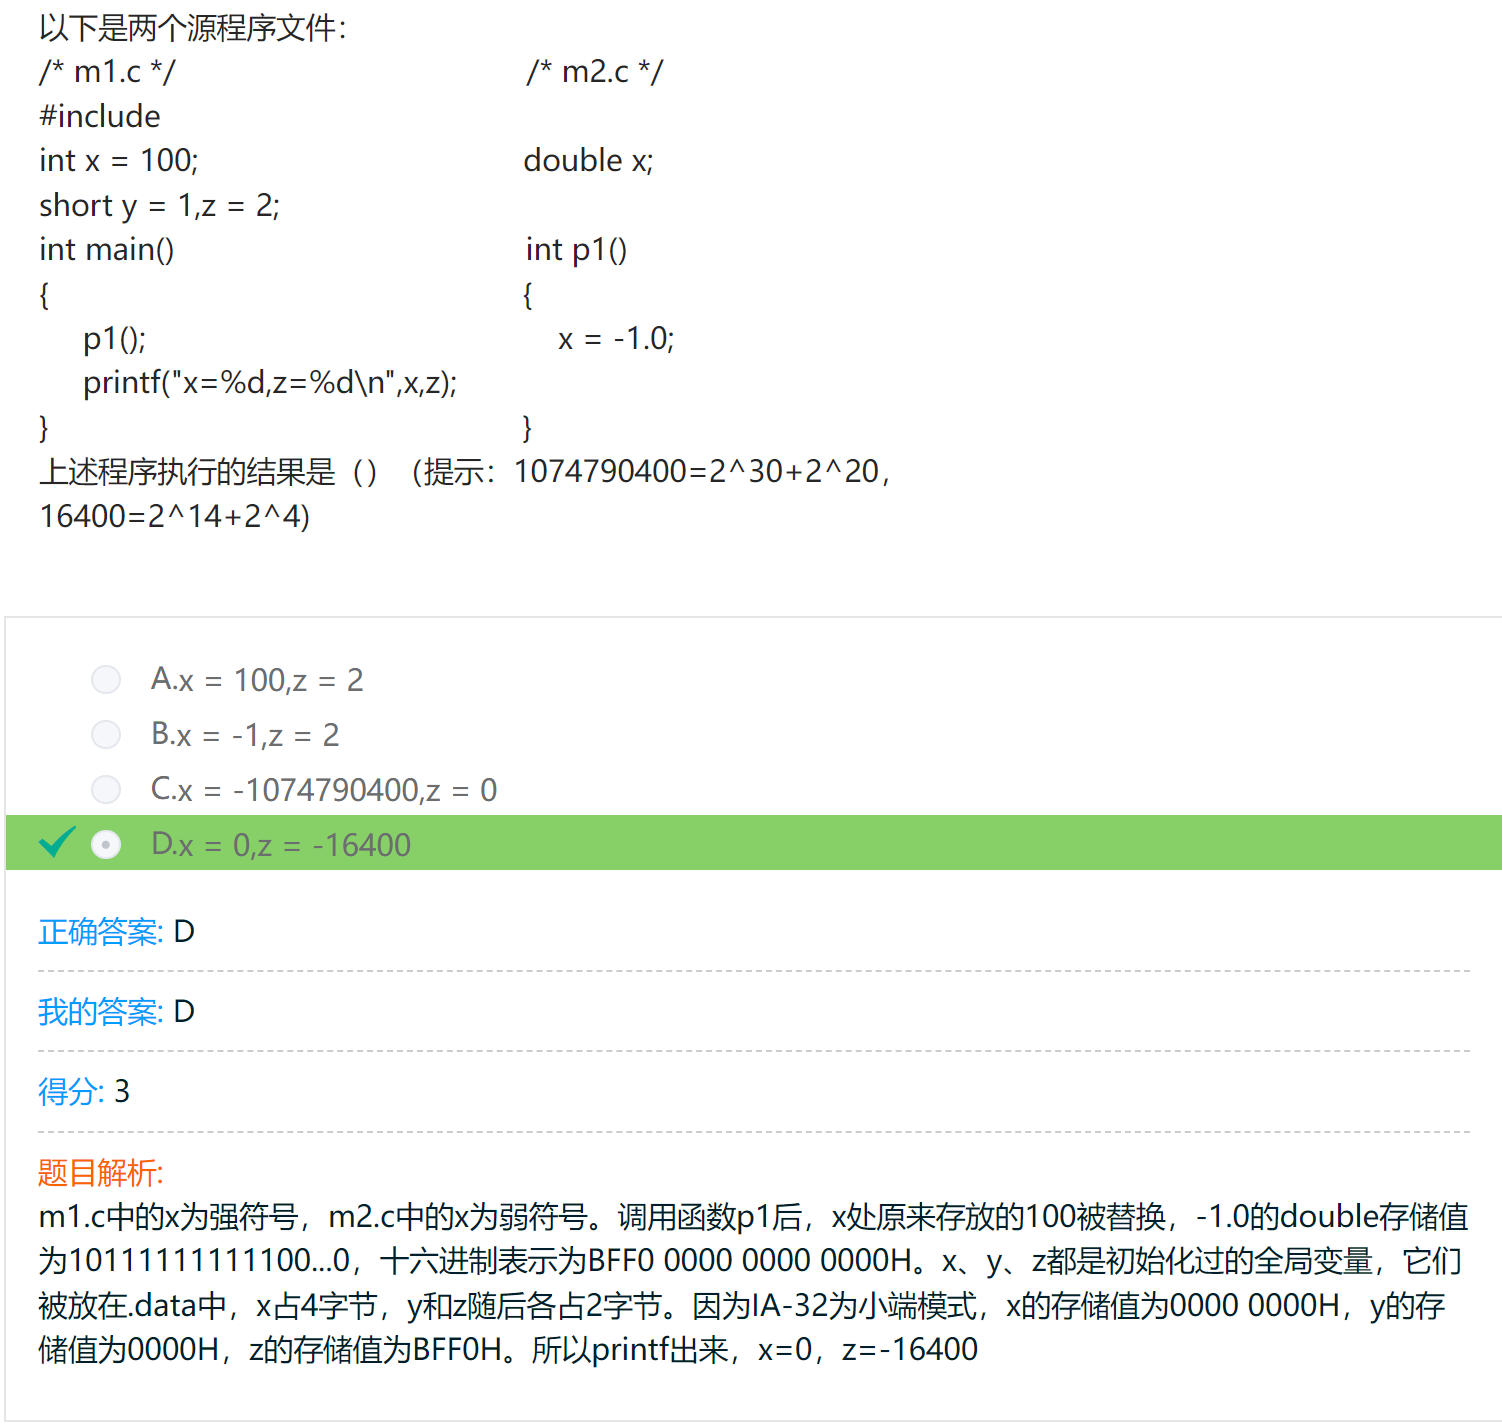1502x1424 pixels.
Task: Click the '以下是两个源程序文件:' heading
Action: [x=193, y=28]
